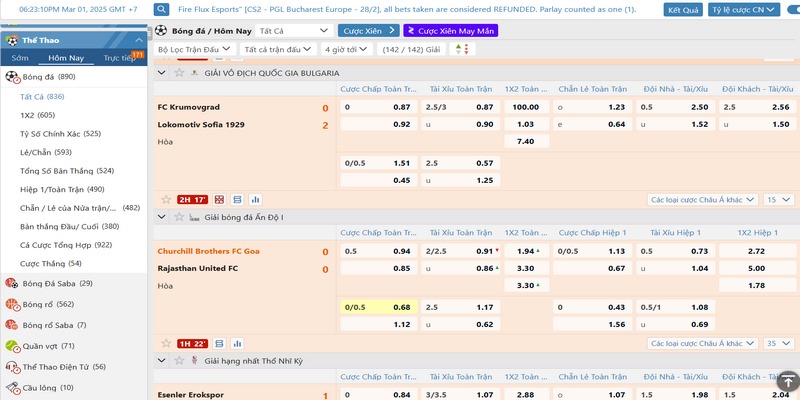
Task: Pick 0.94 odds for Churchill Brothers handicap
Action: pyautogui.click(x=401, y=251)
